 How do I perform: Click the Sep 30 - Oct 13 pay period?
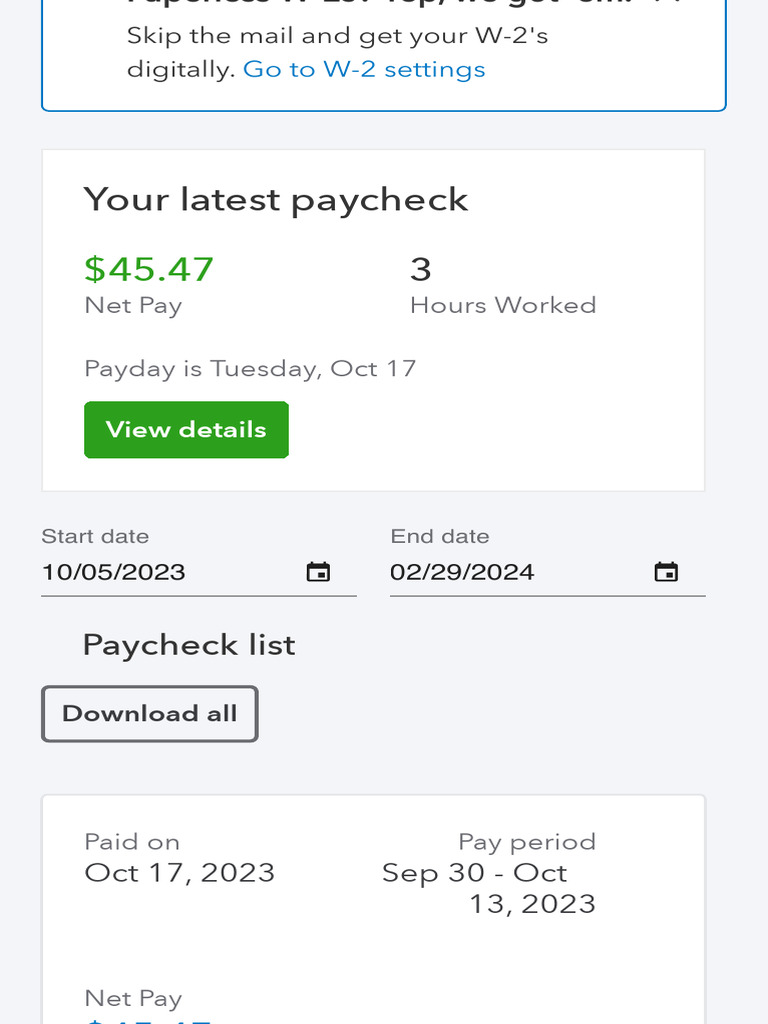click(x=489, y=888)
